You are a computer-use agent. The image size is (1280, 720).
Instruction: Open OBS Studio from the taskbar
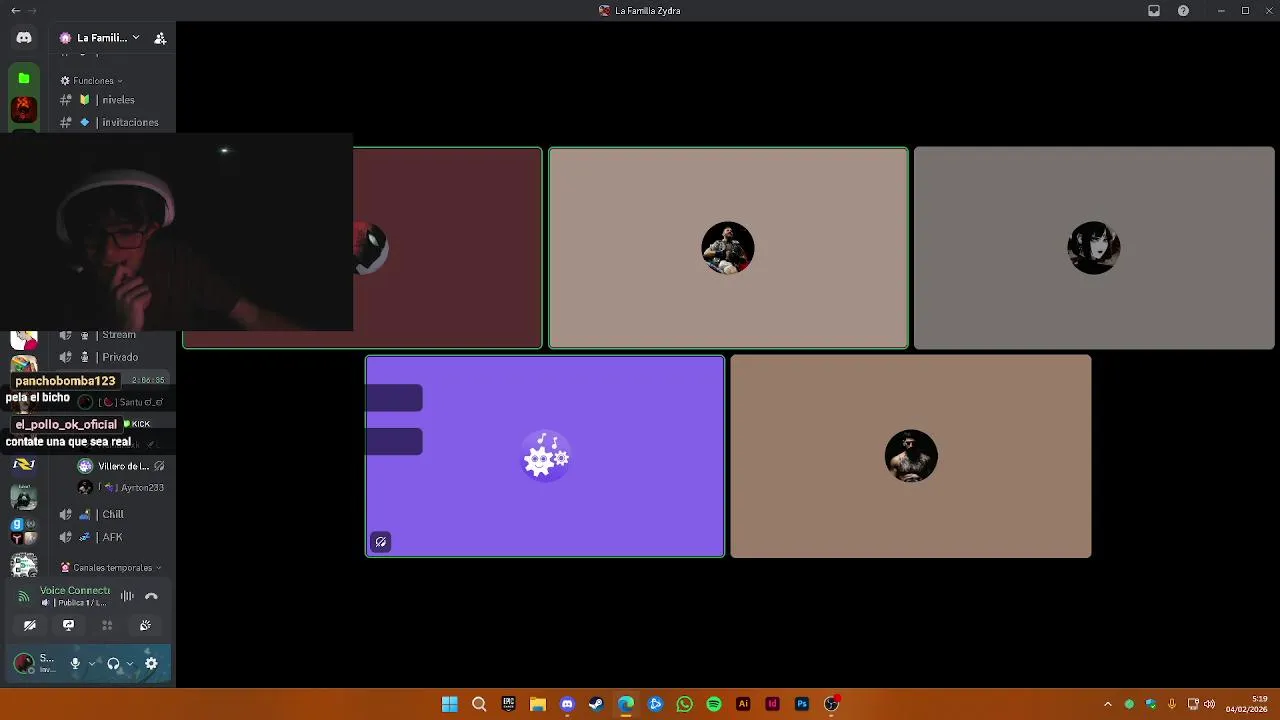(831, 704)
